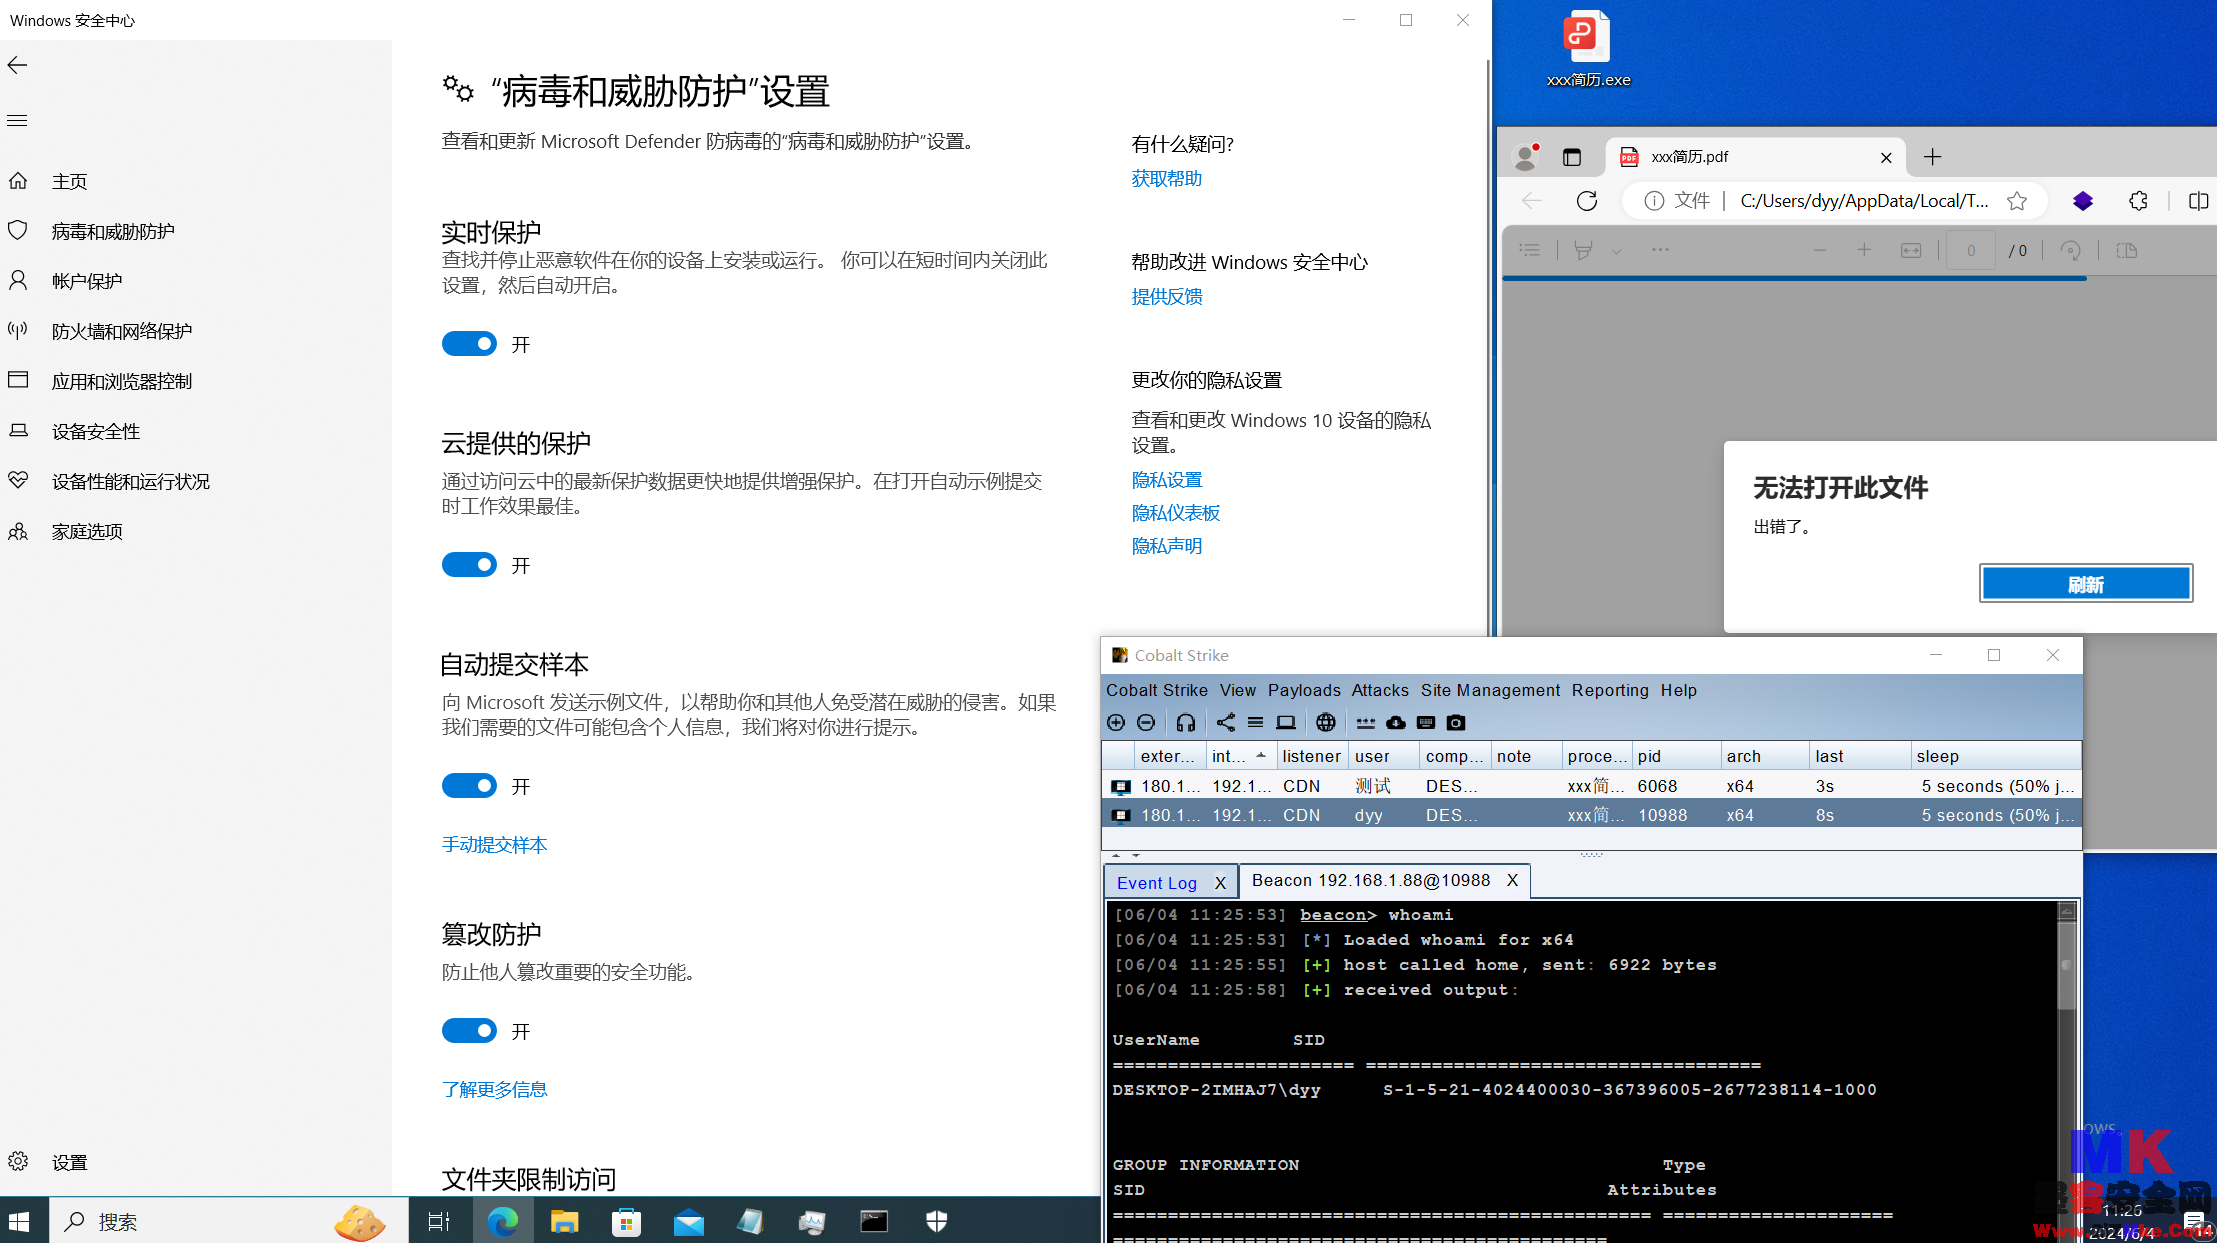Image resolution: width=2217 pixels, height=1243 pixels.
Task: Open new tab in Edge
Action: pyautogui.click(x=1933, y=157)
